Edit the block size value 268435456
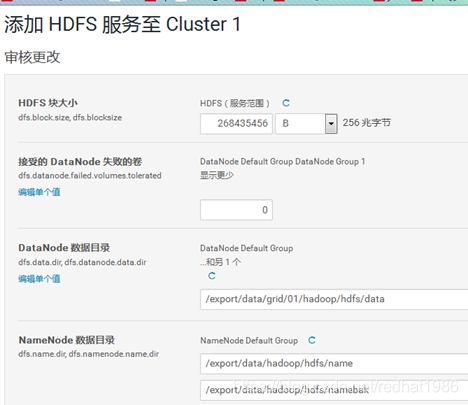This screenshot has height=405, width=468. pyautogui.click(x=236, y=124)
